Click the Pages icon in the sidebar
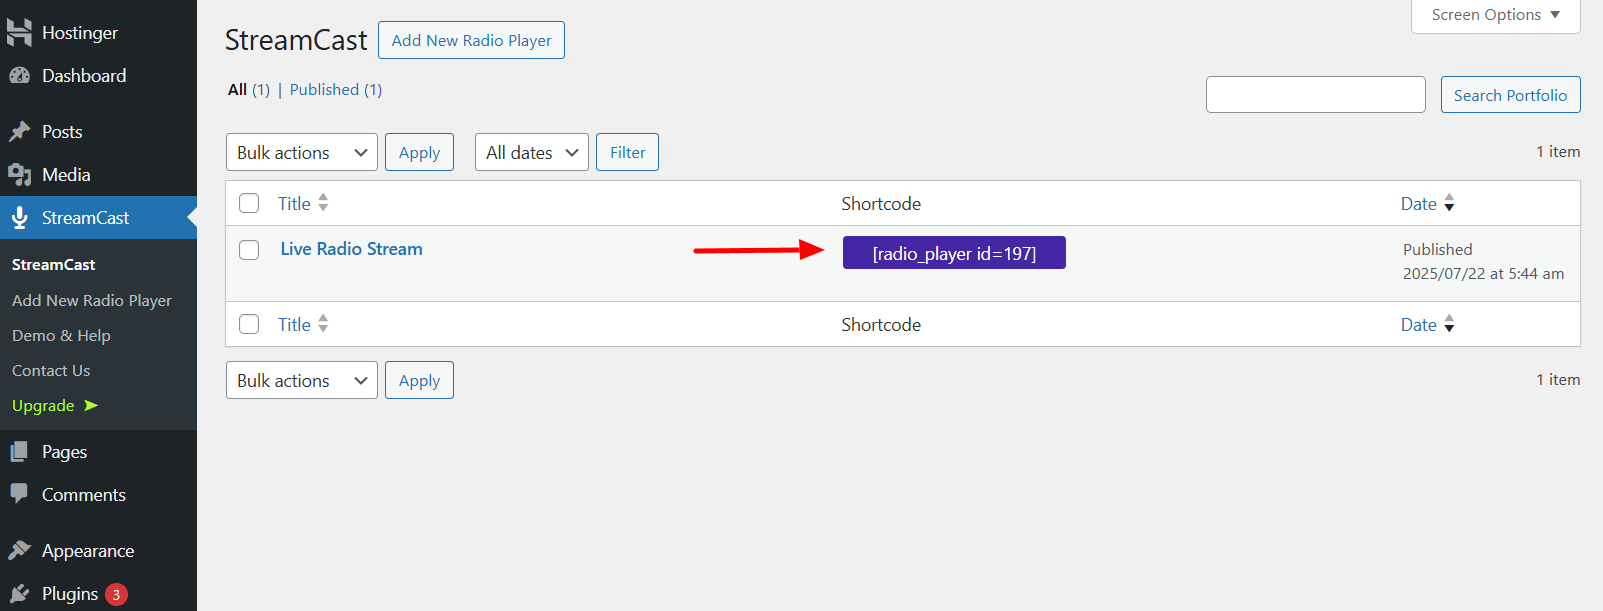 22,451
